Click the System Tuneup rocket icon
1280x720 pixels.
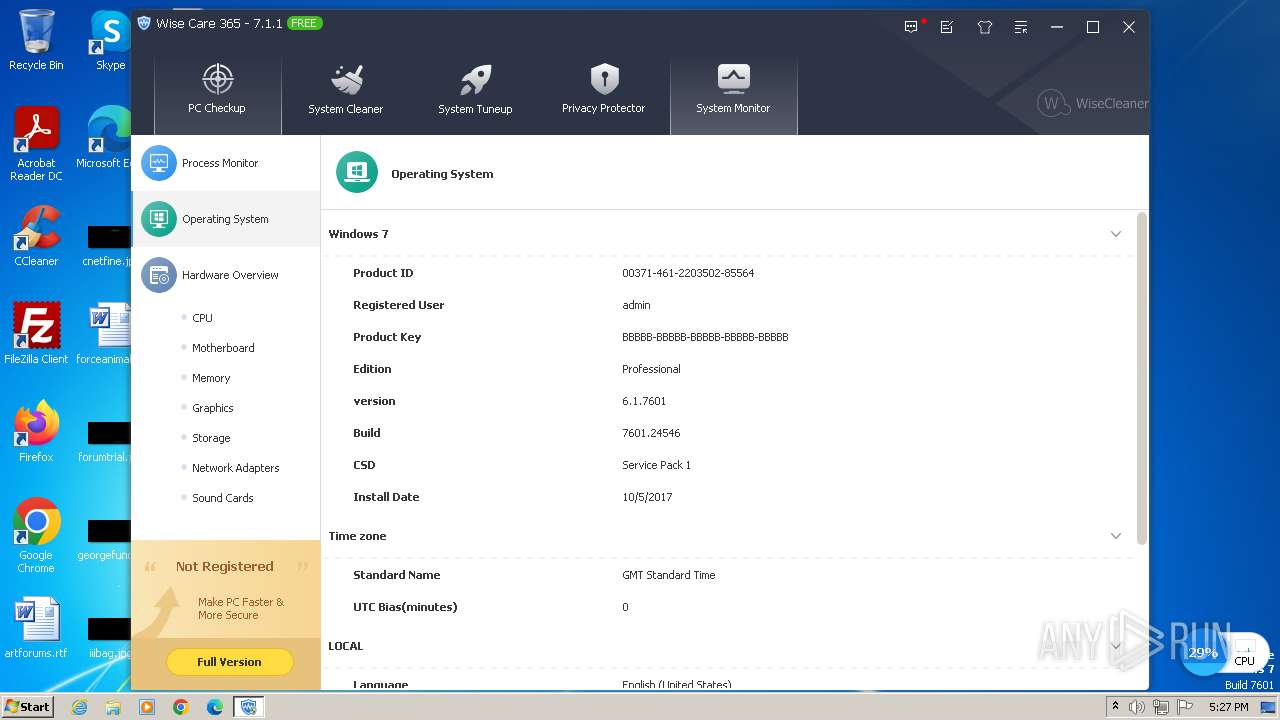point(475,79)
